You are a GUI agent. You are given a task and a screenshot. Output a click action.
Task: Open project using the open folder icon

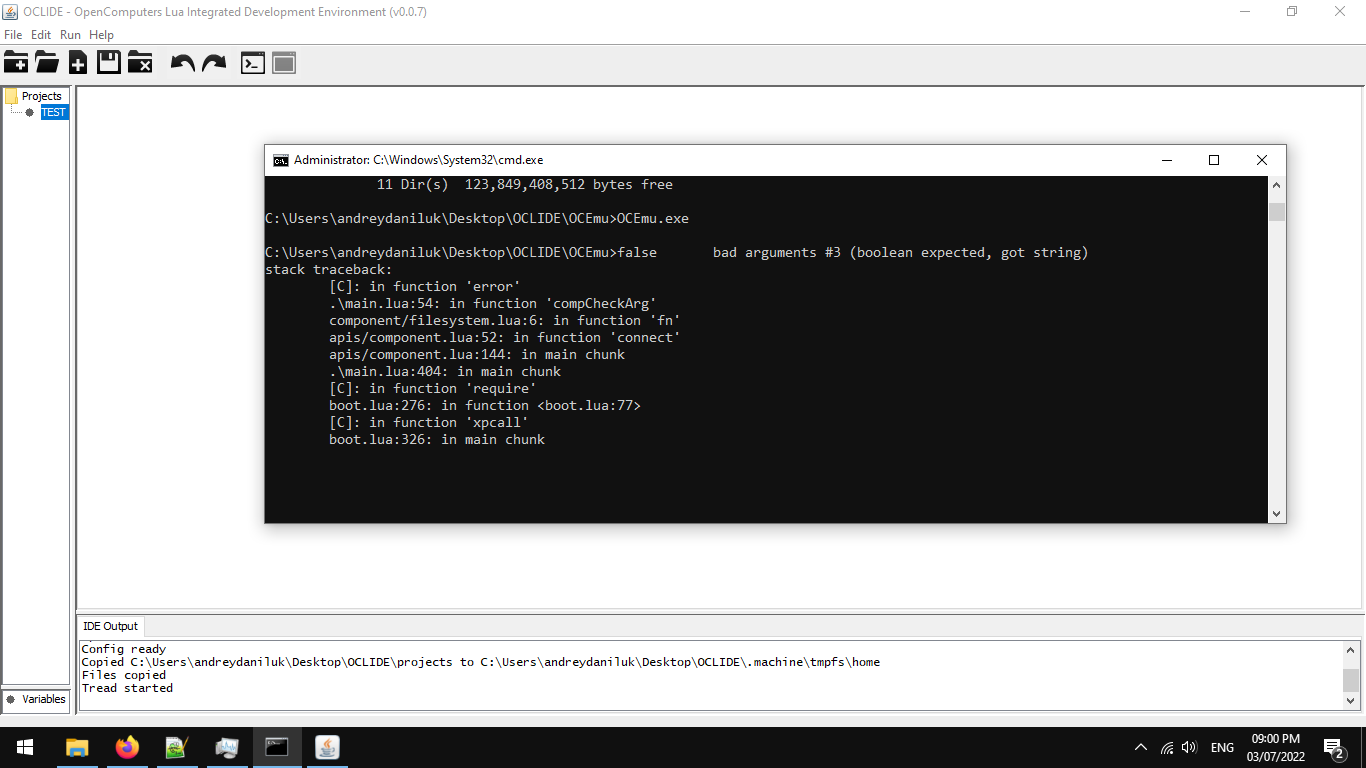click(47, 63)
